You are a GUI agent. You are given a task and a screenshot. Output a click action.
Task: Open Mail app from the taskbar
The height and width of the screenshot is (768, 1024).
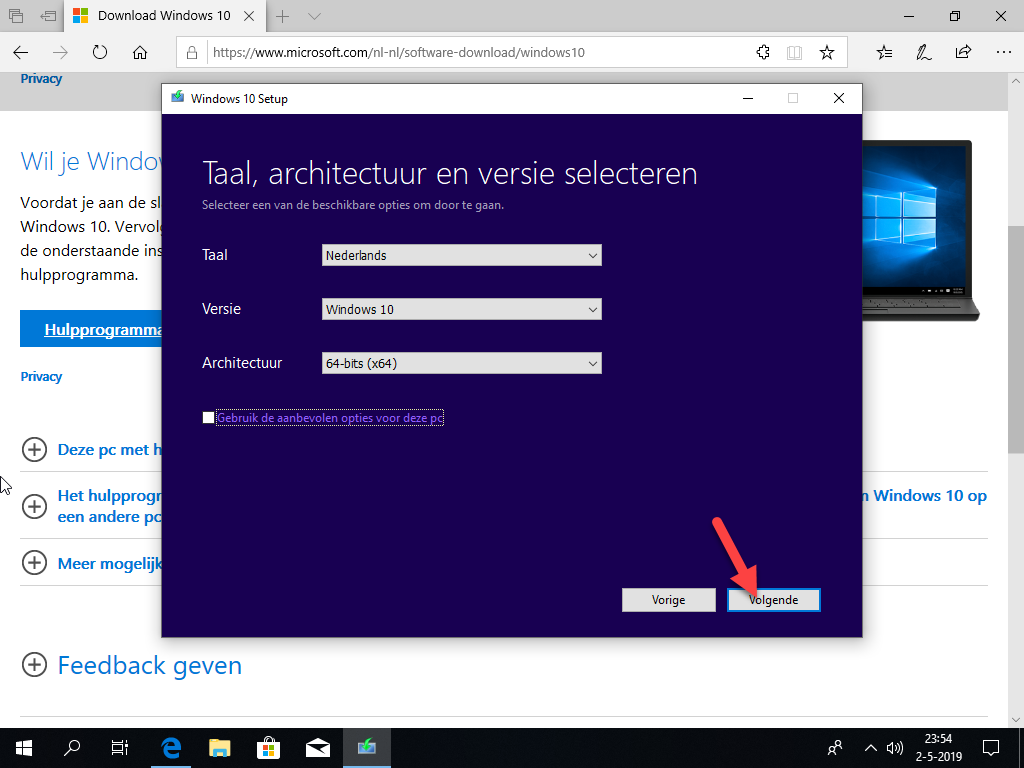click(317, 747)
